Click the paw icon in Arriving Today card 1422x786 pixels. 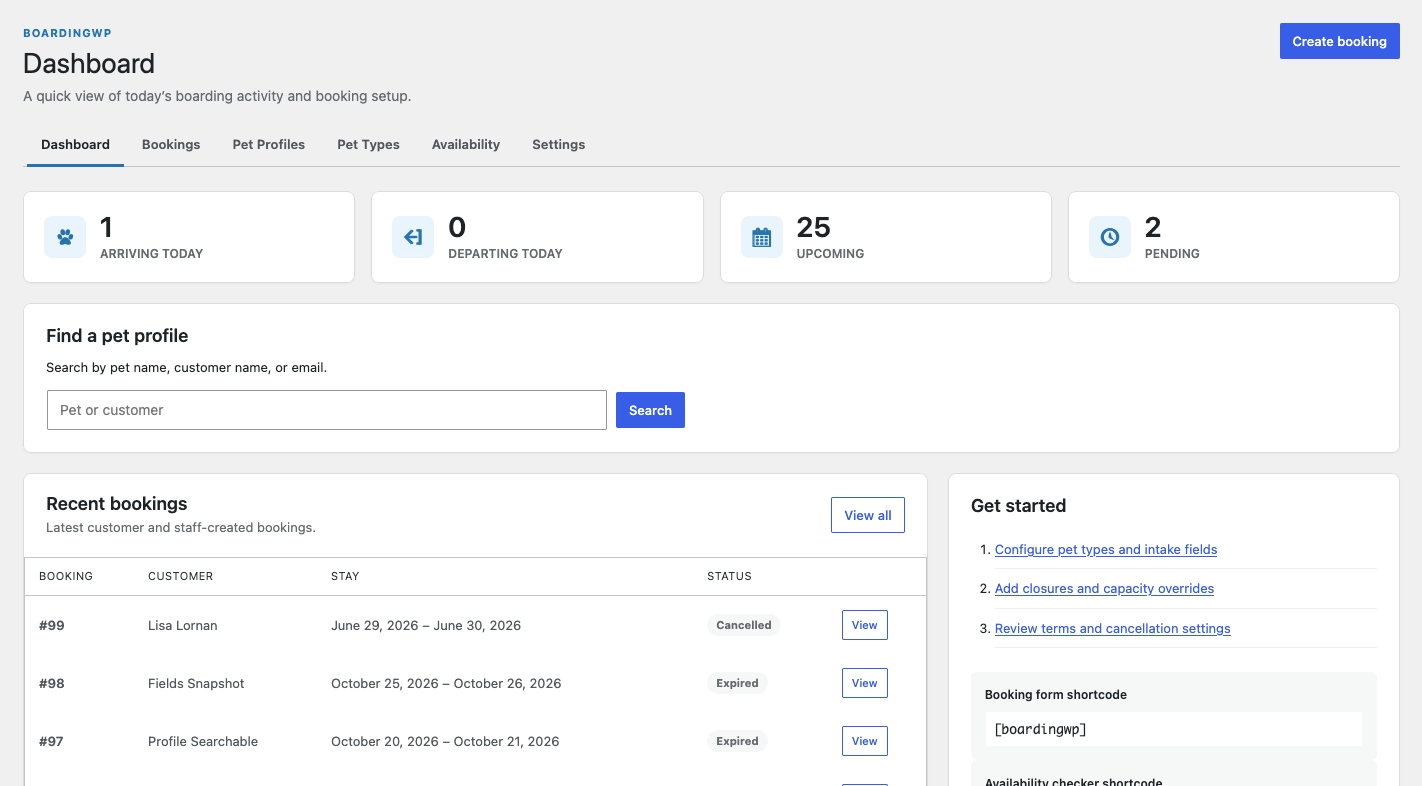tap(65, 237)
